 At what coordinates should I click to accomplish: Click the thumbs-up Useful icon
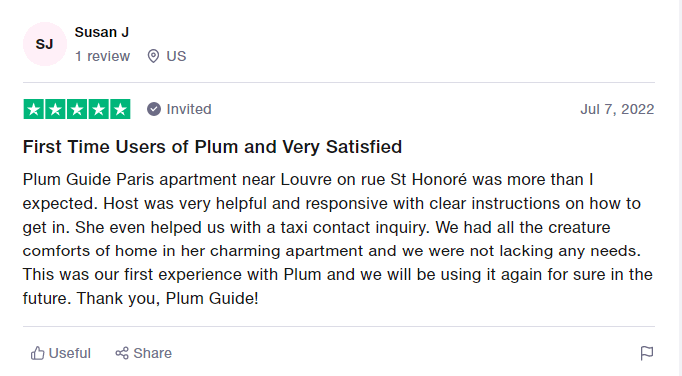click(37, 353)
